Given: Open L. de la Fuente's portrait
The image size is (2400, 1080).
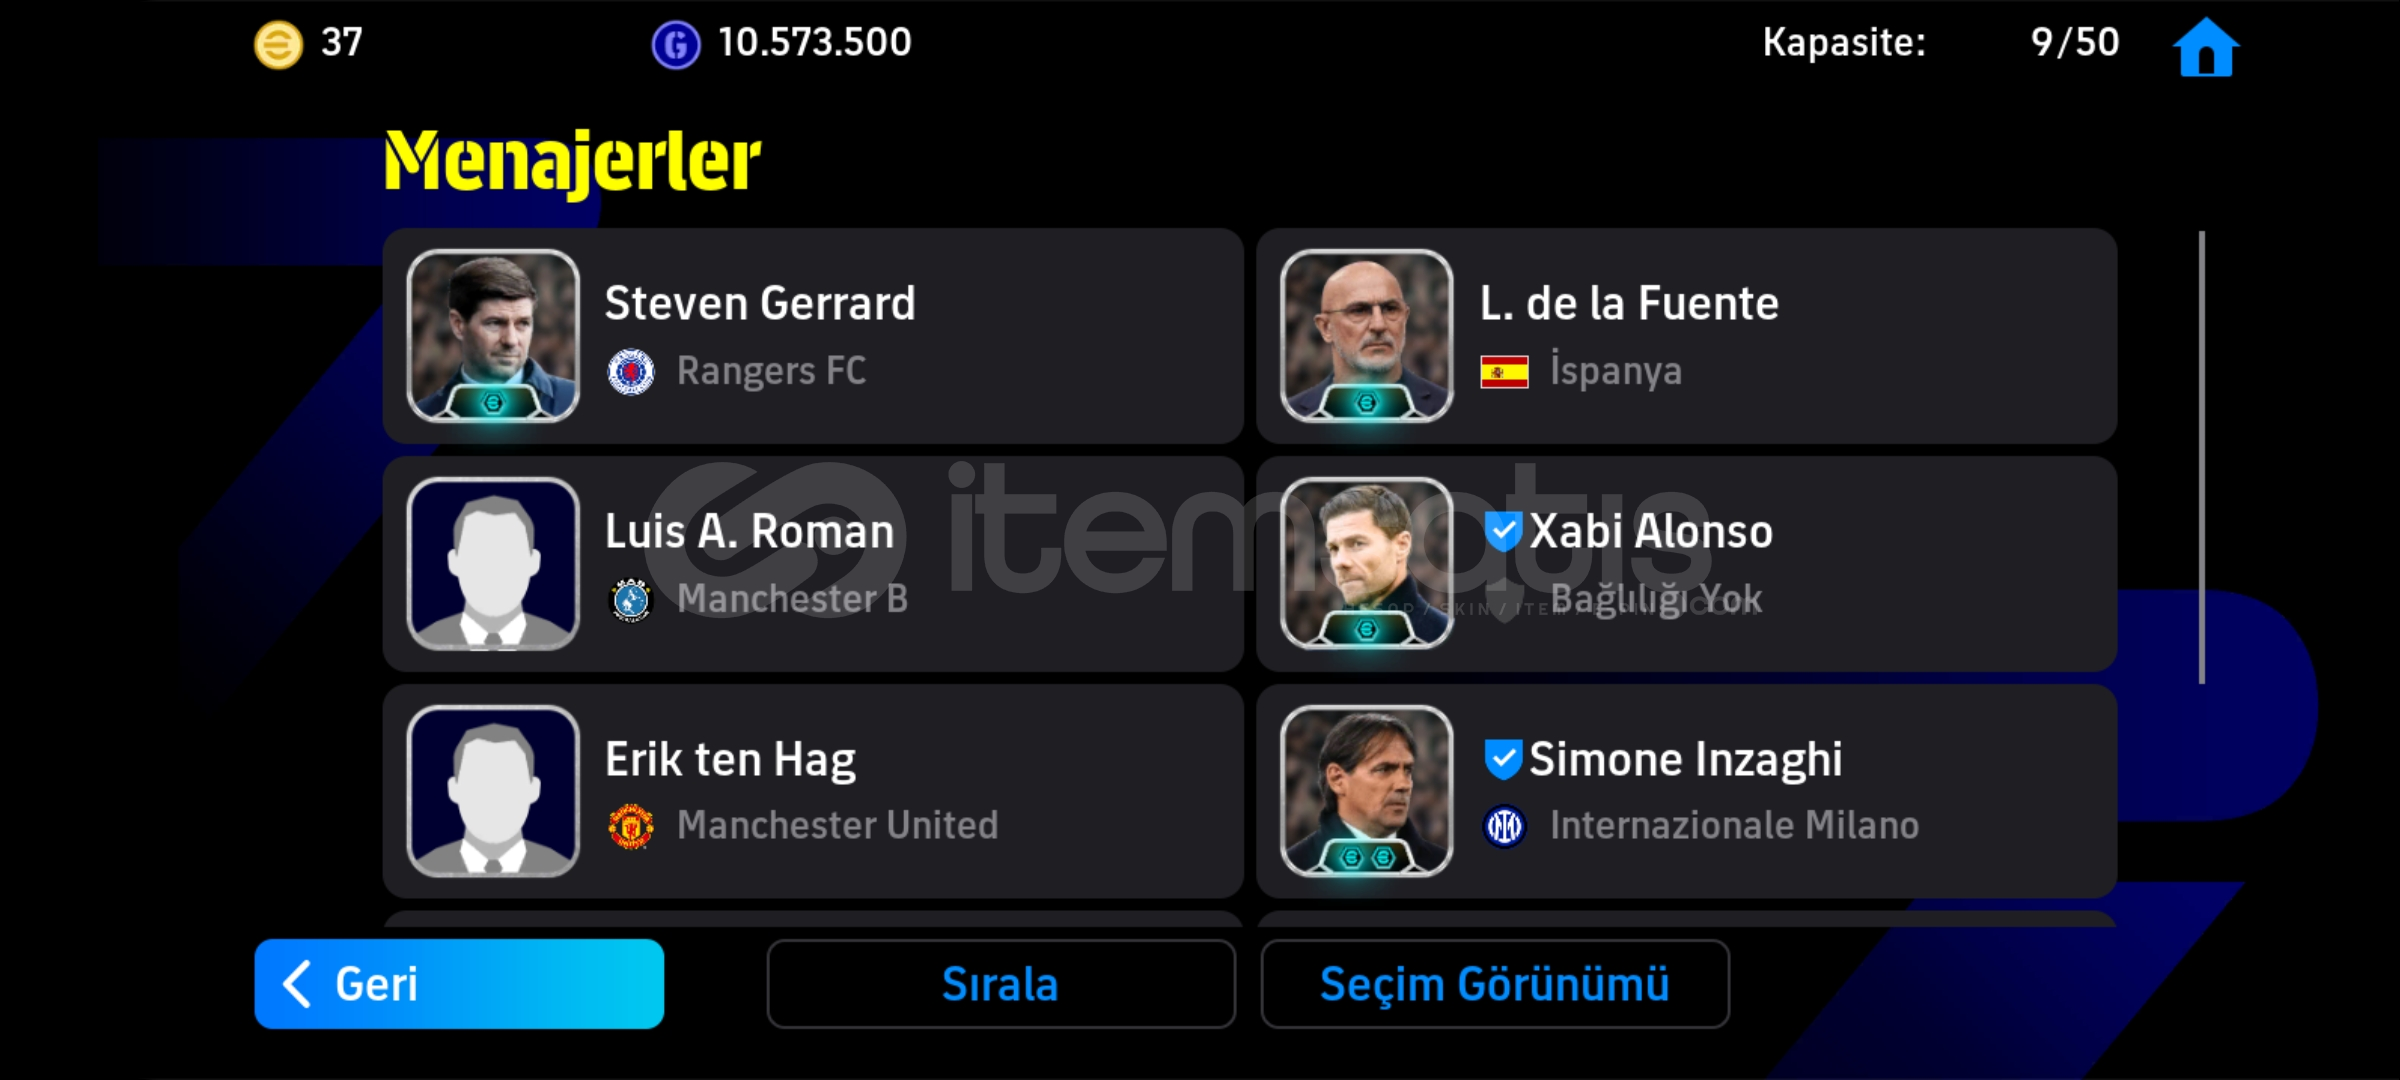Looking at the screenshot, I should click(x=1366, y=336).
